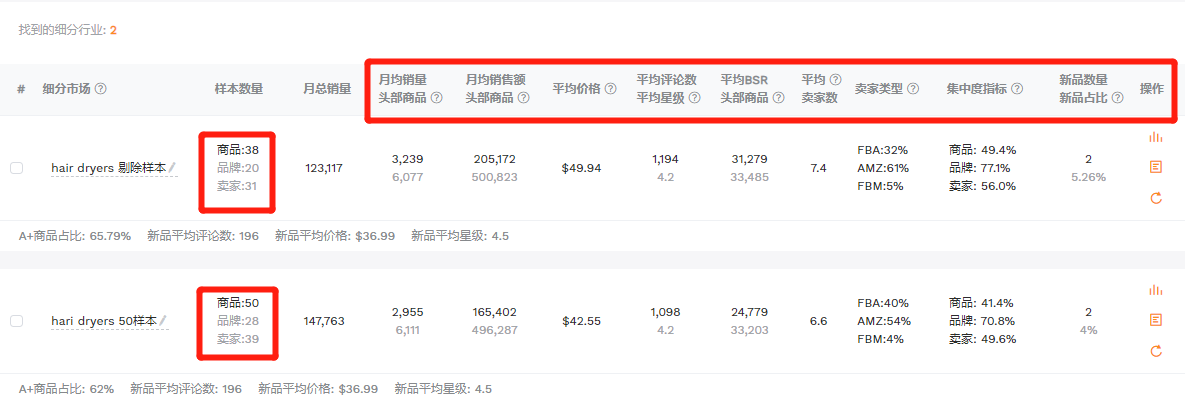The width and height of the screenshot is (1185, 402).
Task: Click help icon next to 集中度指标 header
Action: pyautogui.click(x=1017, y=89)
